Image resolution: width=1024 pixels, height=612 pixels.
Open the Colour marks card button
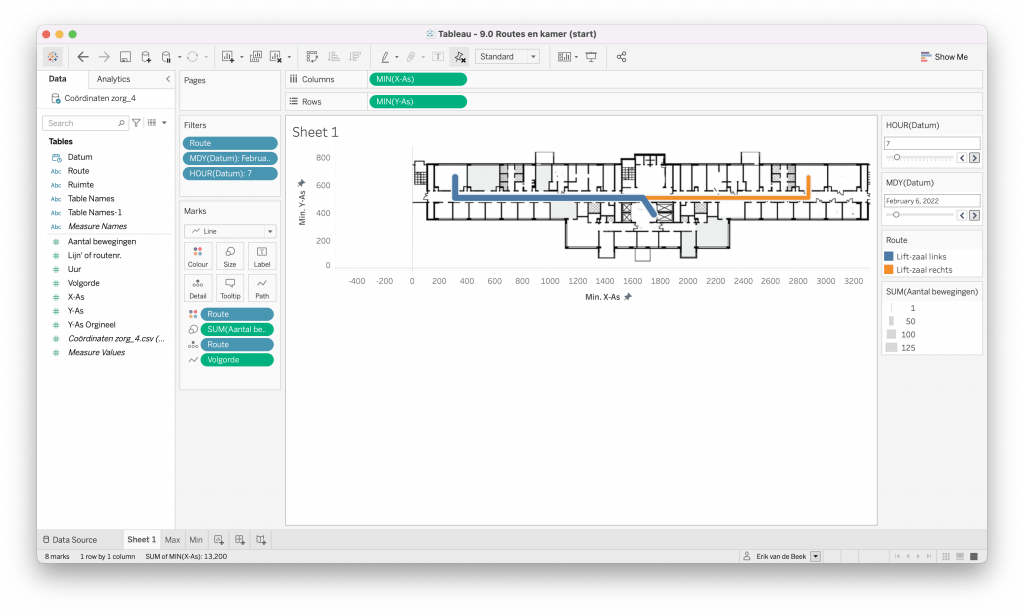click(198, 256)
